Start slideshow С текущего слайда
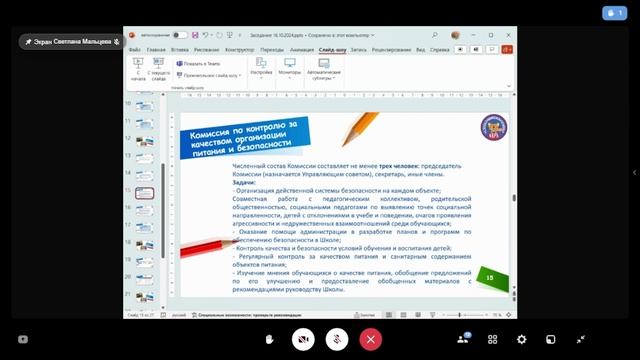640x360 pixels. (158, 69)
